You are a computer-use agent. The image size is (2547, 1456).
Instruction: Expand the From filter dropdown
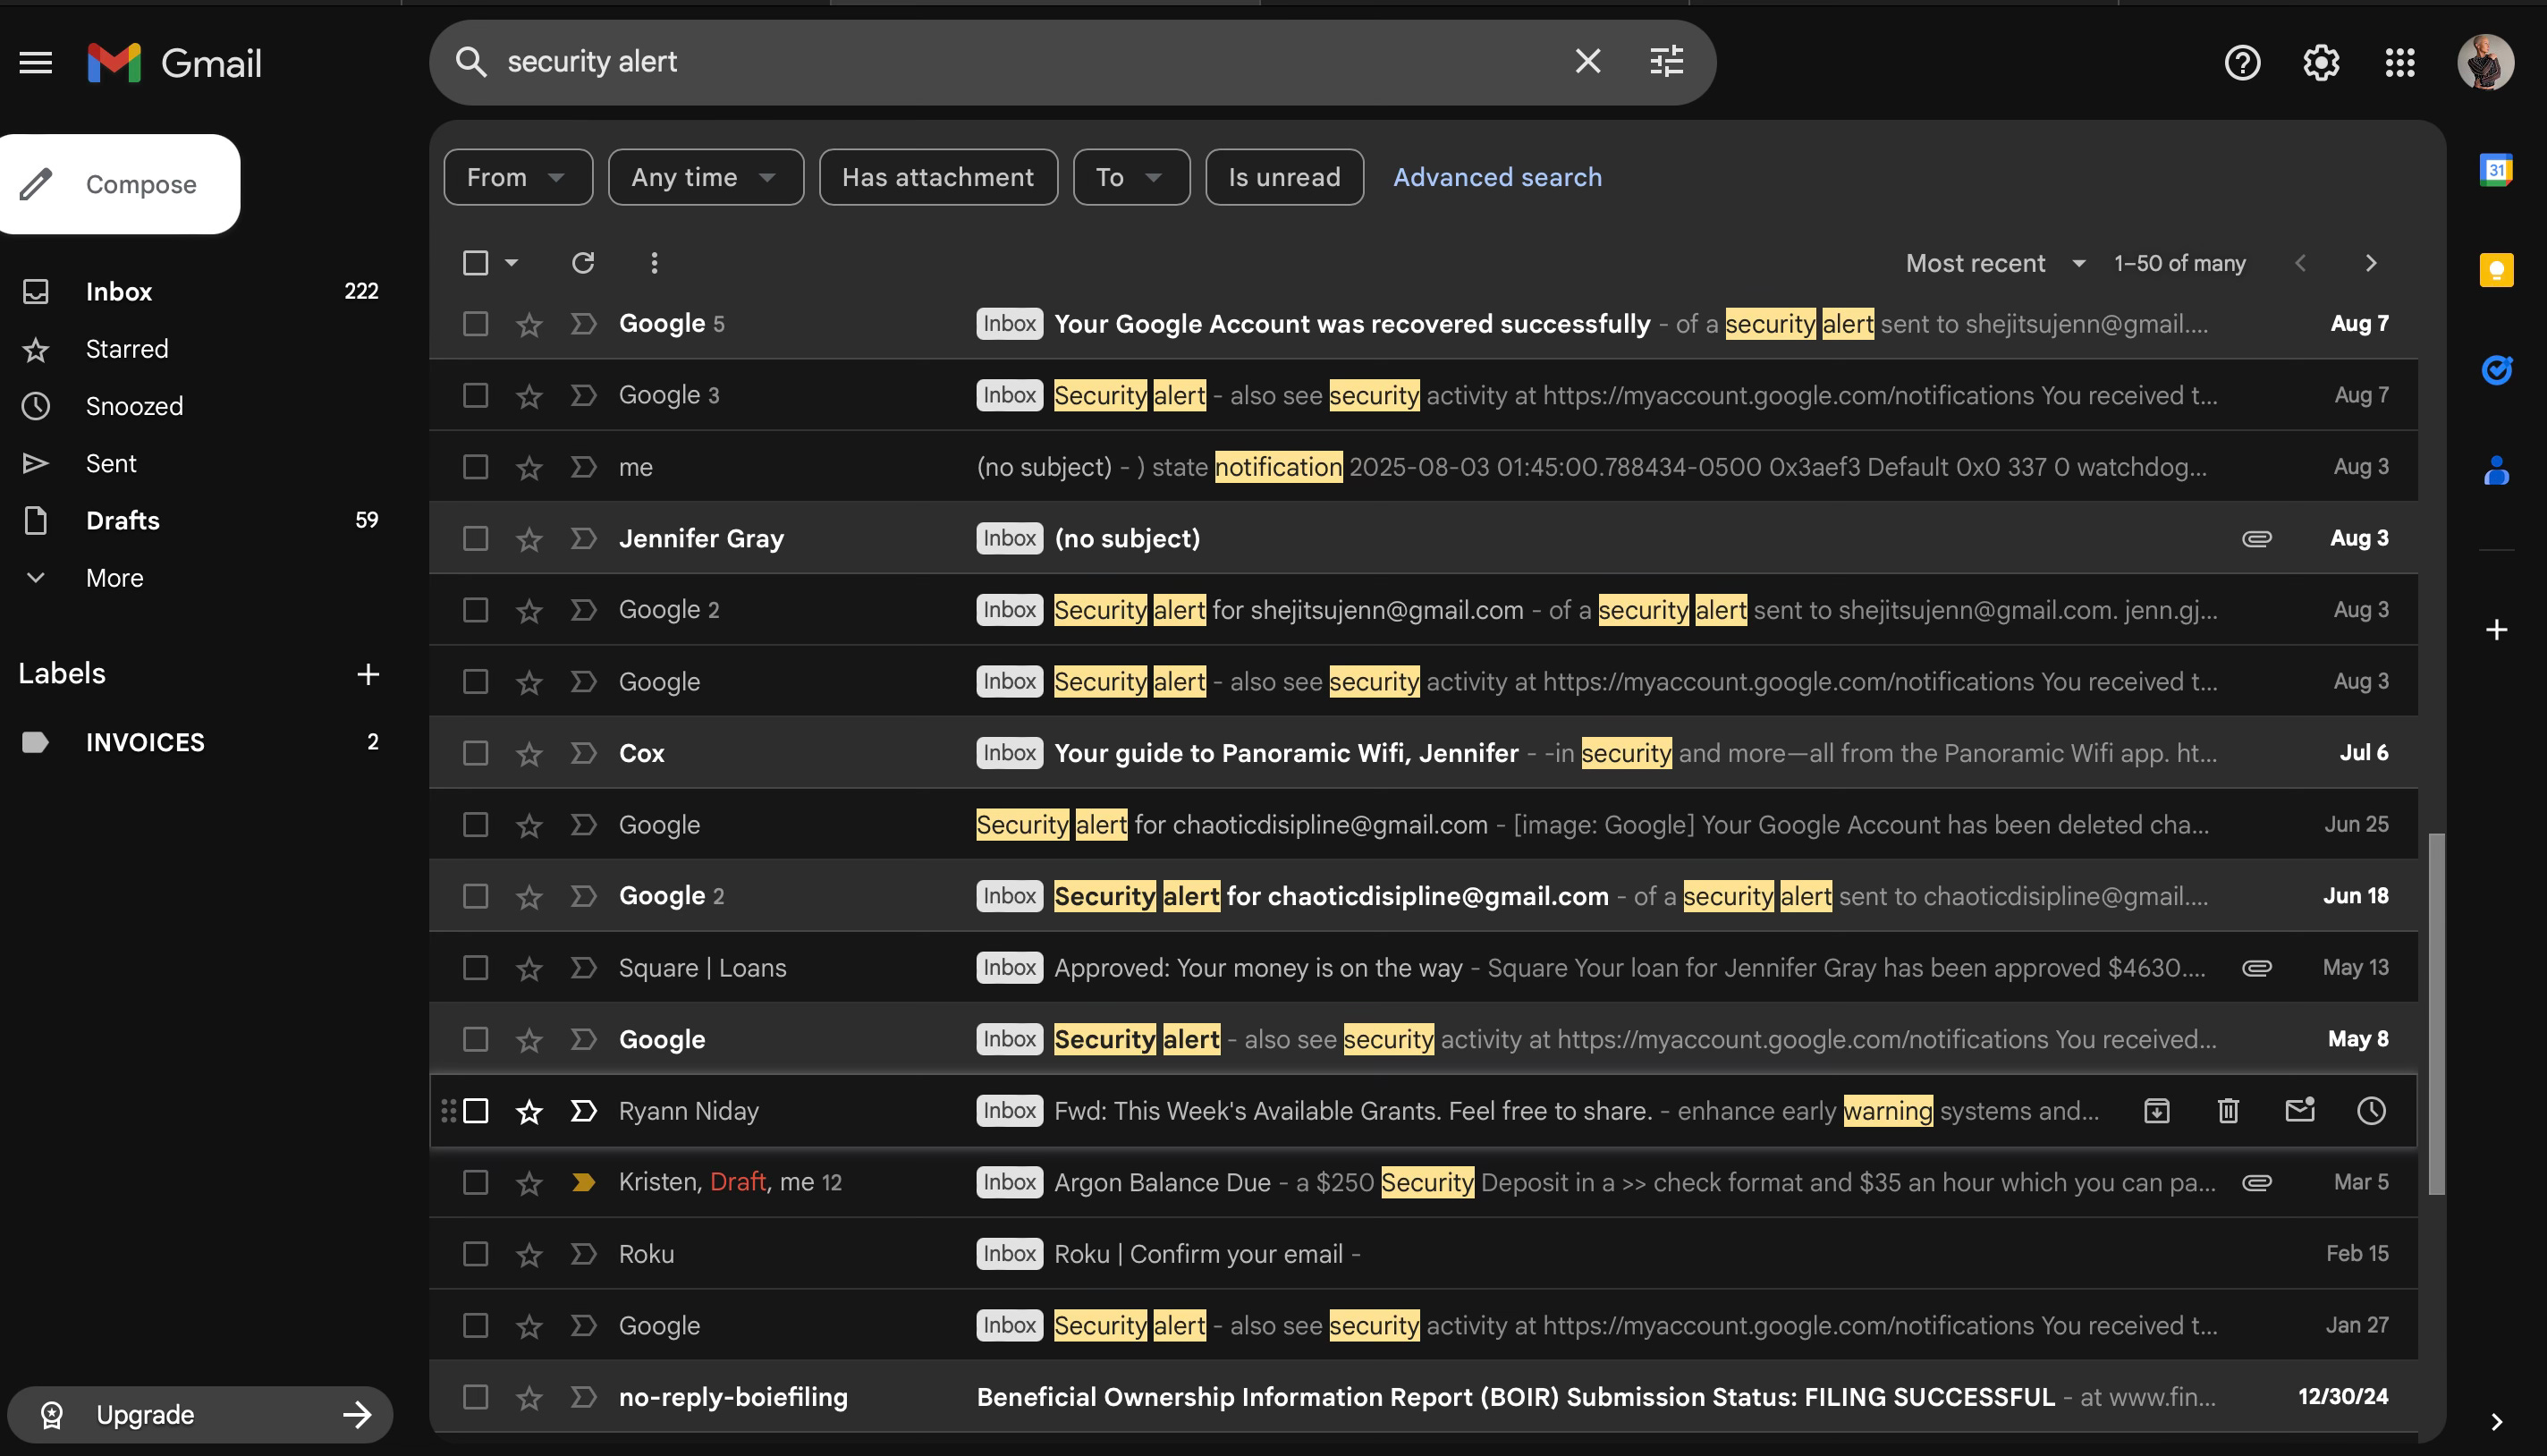517,177
